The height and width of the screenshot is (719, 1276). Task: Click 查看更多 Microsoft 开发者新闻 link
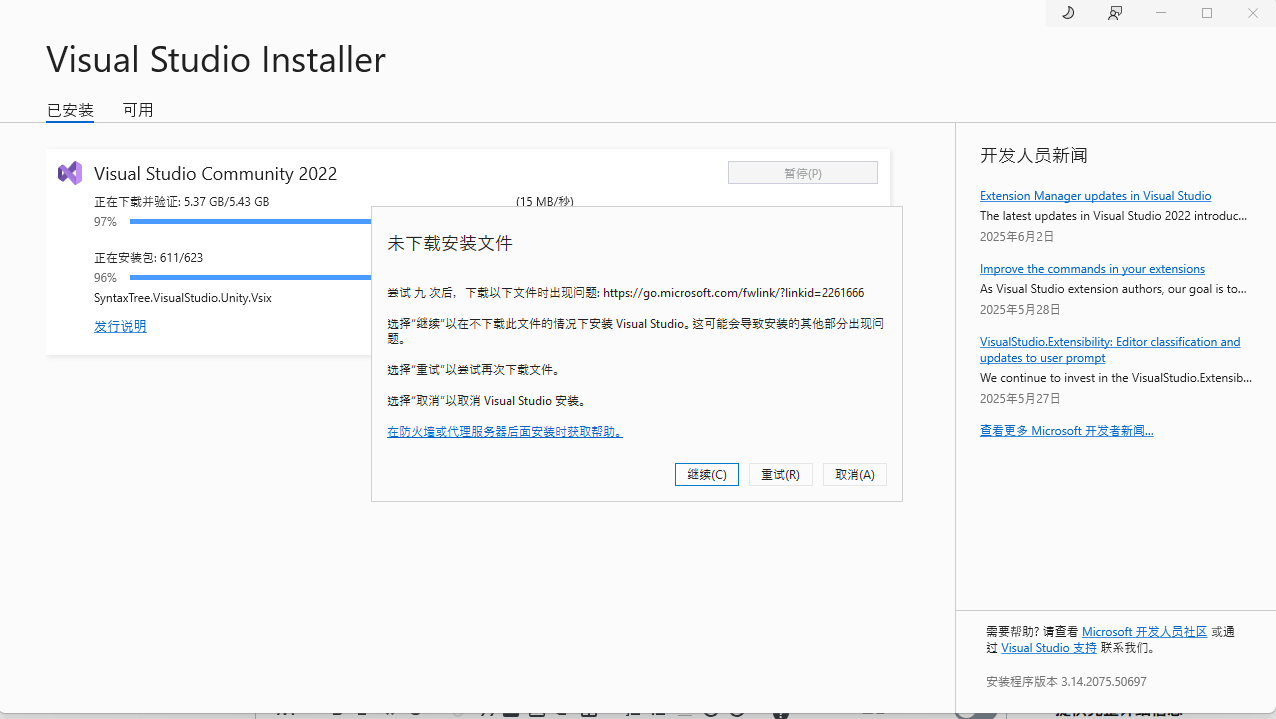(1067, 431)
